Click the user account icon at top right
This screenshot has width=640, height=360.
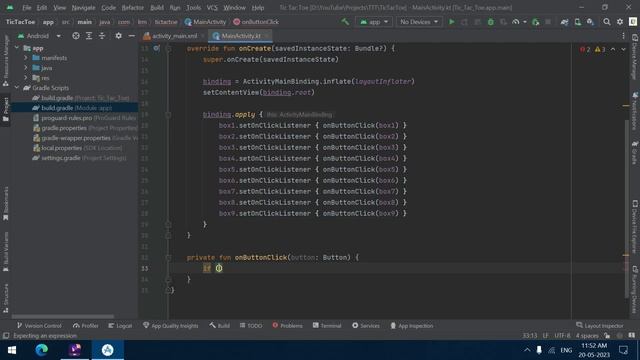tap(633, 22)
